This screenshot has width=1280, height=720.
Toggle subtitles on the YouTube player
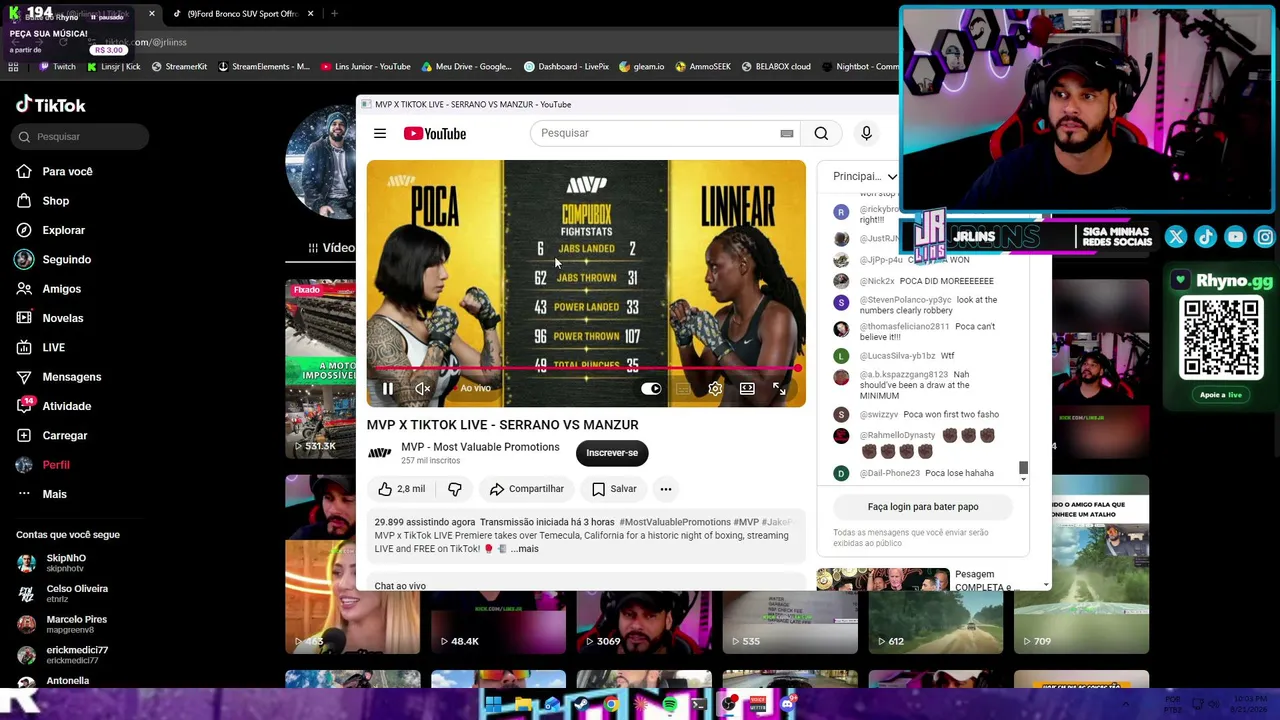click(x=683, y=389)
